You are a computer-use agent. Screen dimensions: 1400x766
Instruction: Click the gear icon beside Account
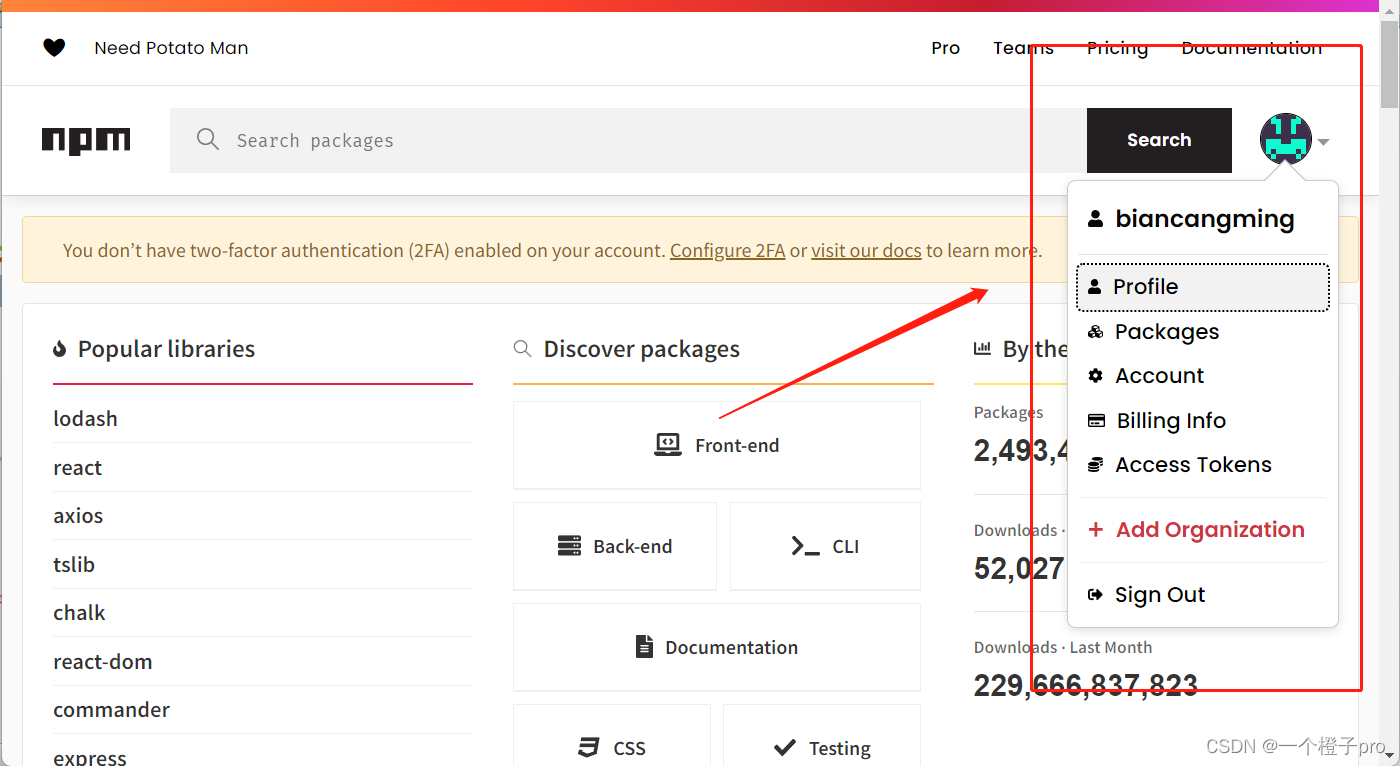point(1095,376)
